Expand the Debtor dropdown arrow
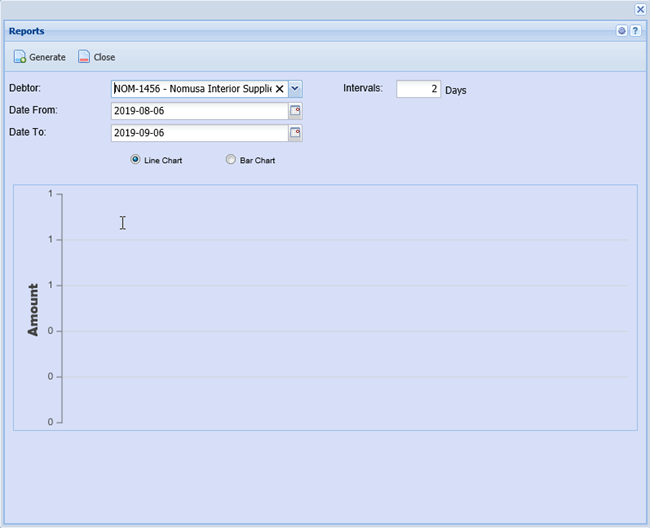The image size is (650, 528). (295, 89)
